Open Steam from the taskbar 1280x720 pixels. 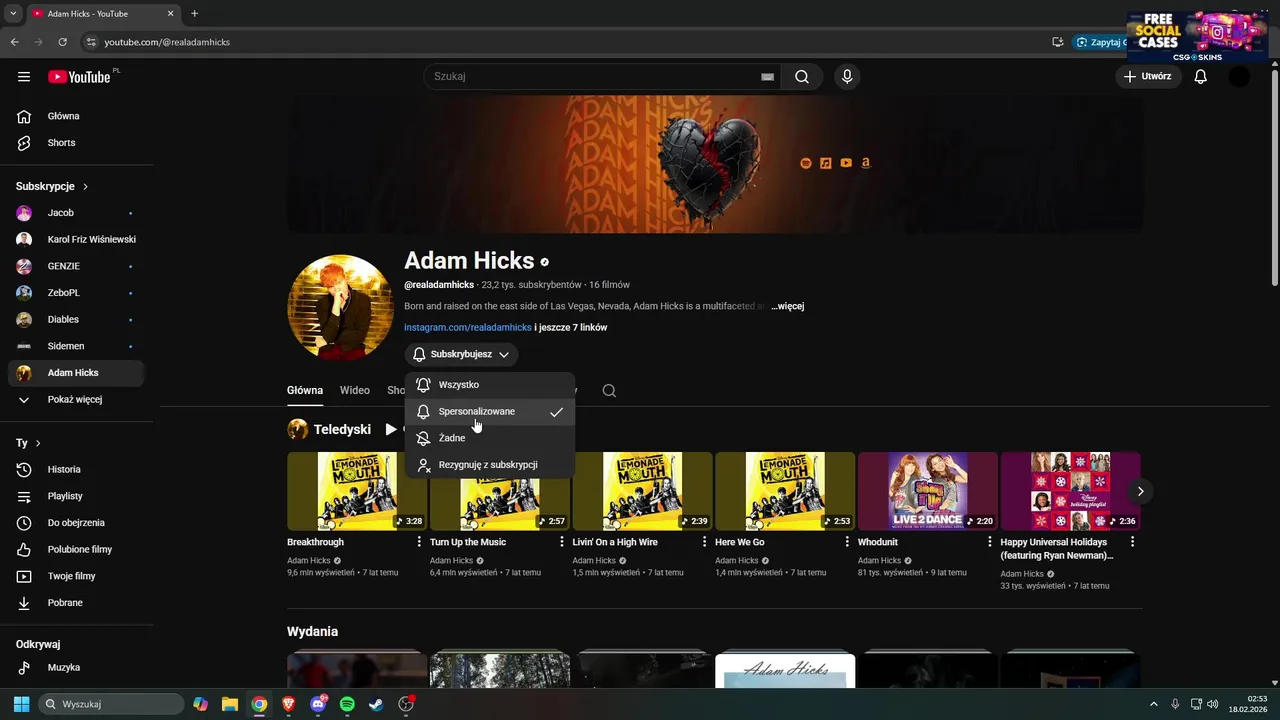(x=376, y=704)
